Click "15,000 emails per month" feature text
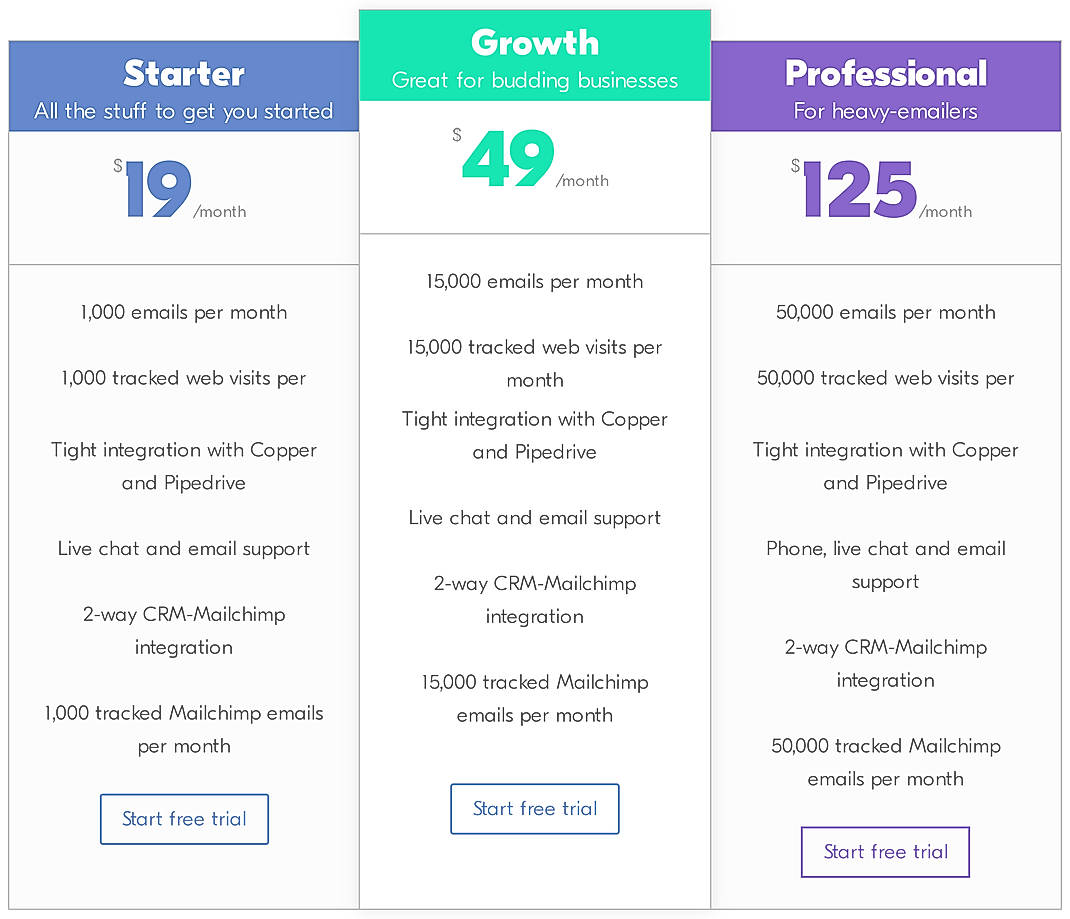 [x=535, y=281]
